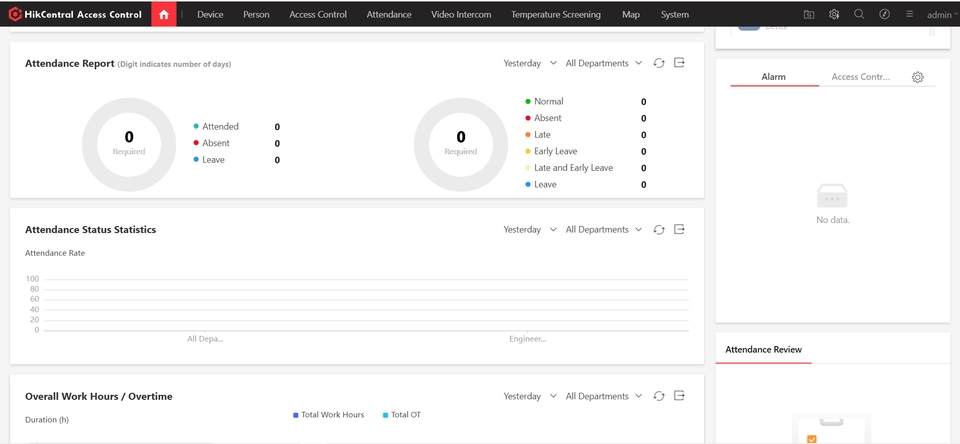Refresh Attendance Status Statistics chart
The height and width of the screenshot is (444, 960).
[x=659, y=230]
